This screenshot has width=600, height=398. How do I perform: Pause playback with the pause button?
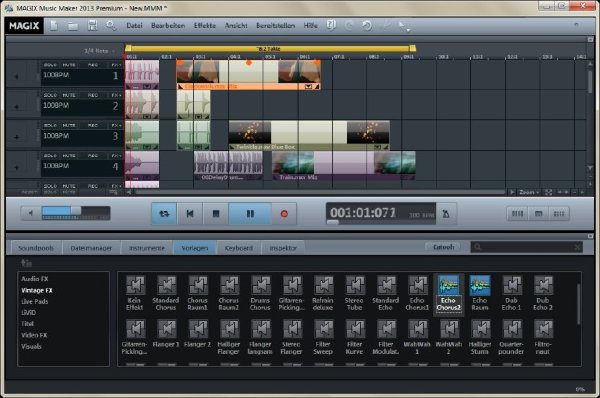click(250, 214)
